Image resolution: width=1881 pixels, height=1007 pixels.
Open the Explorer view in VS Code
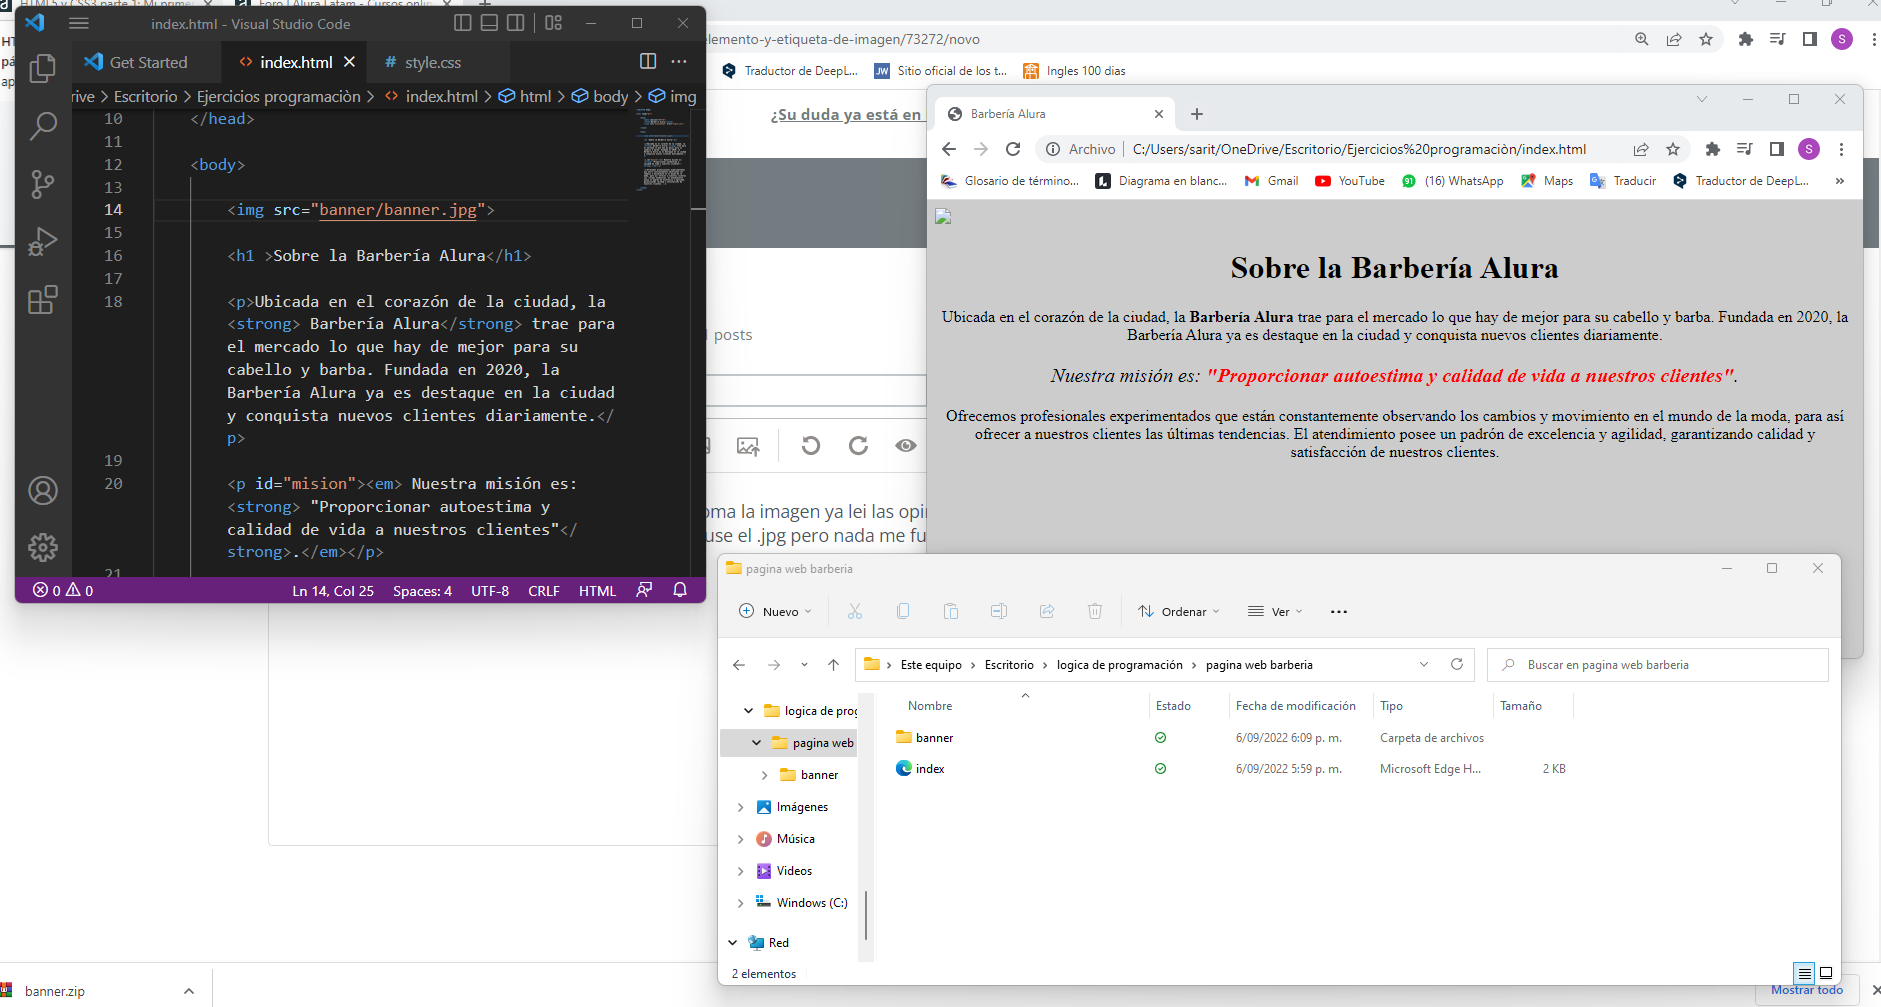coord(42,68)
